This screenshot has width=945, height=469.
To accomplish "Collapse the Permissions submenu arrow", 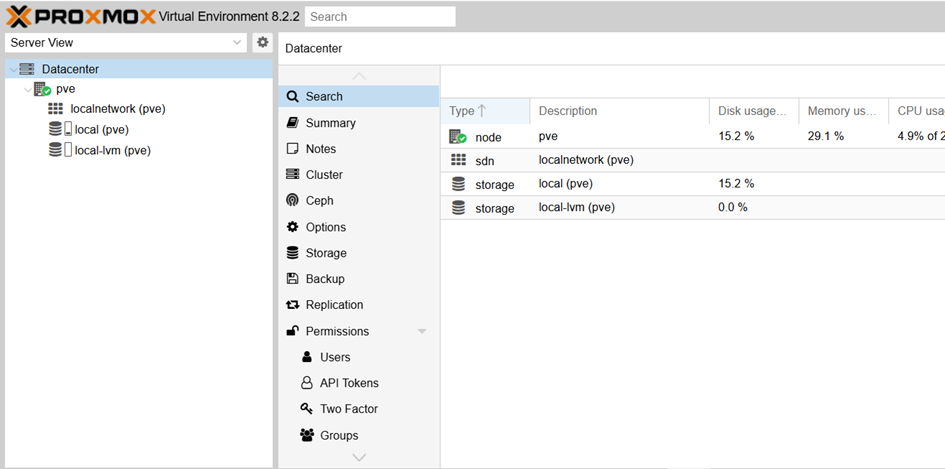I will pos(422,332).
